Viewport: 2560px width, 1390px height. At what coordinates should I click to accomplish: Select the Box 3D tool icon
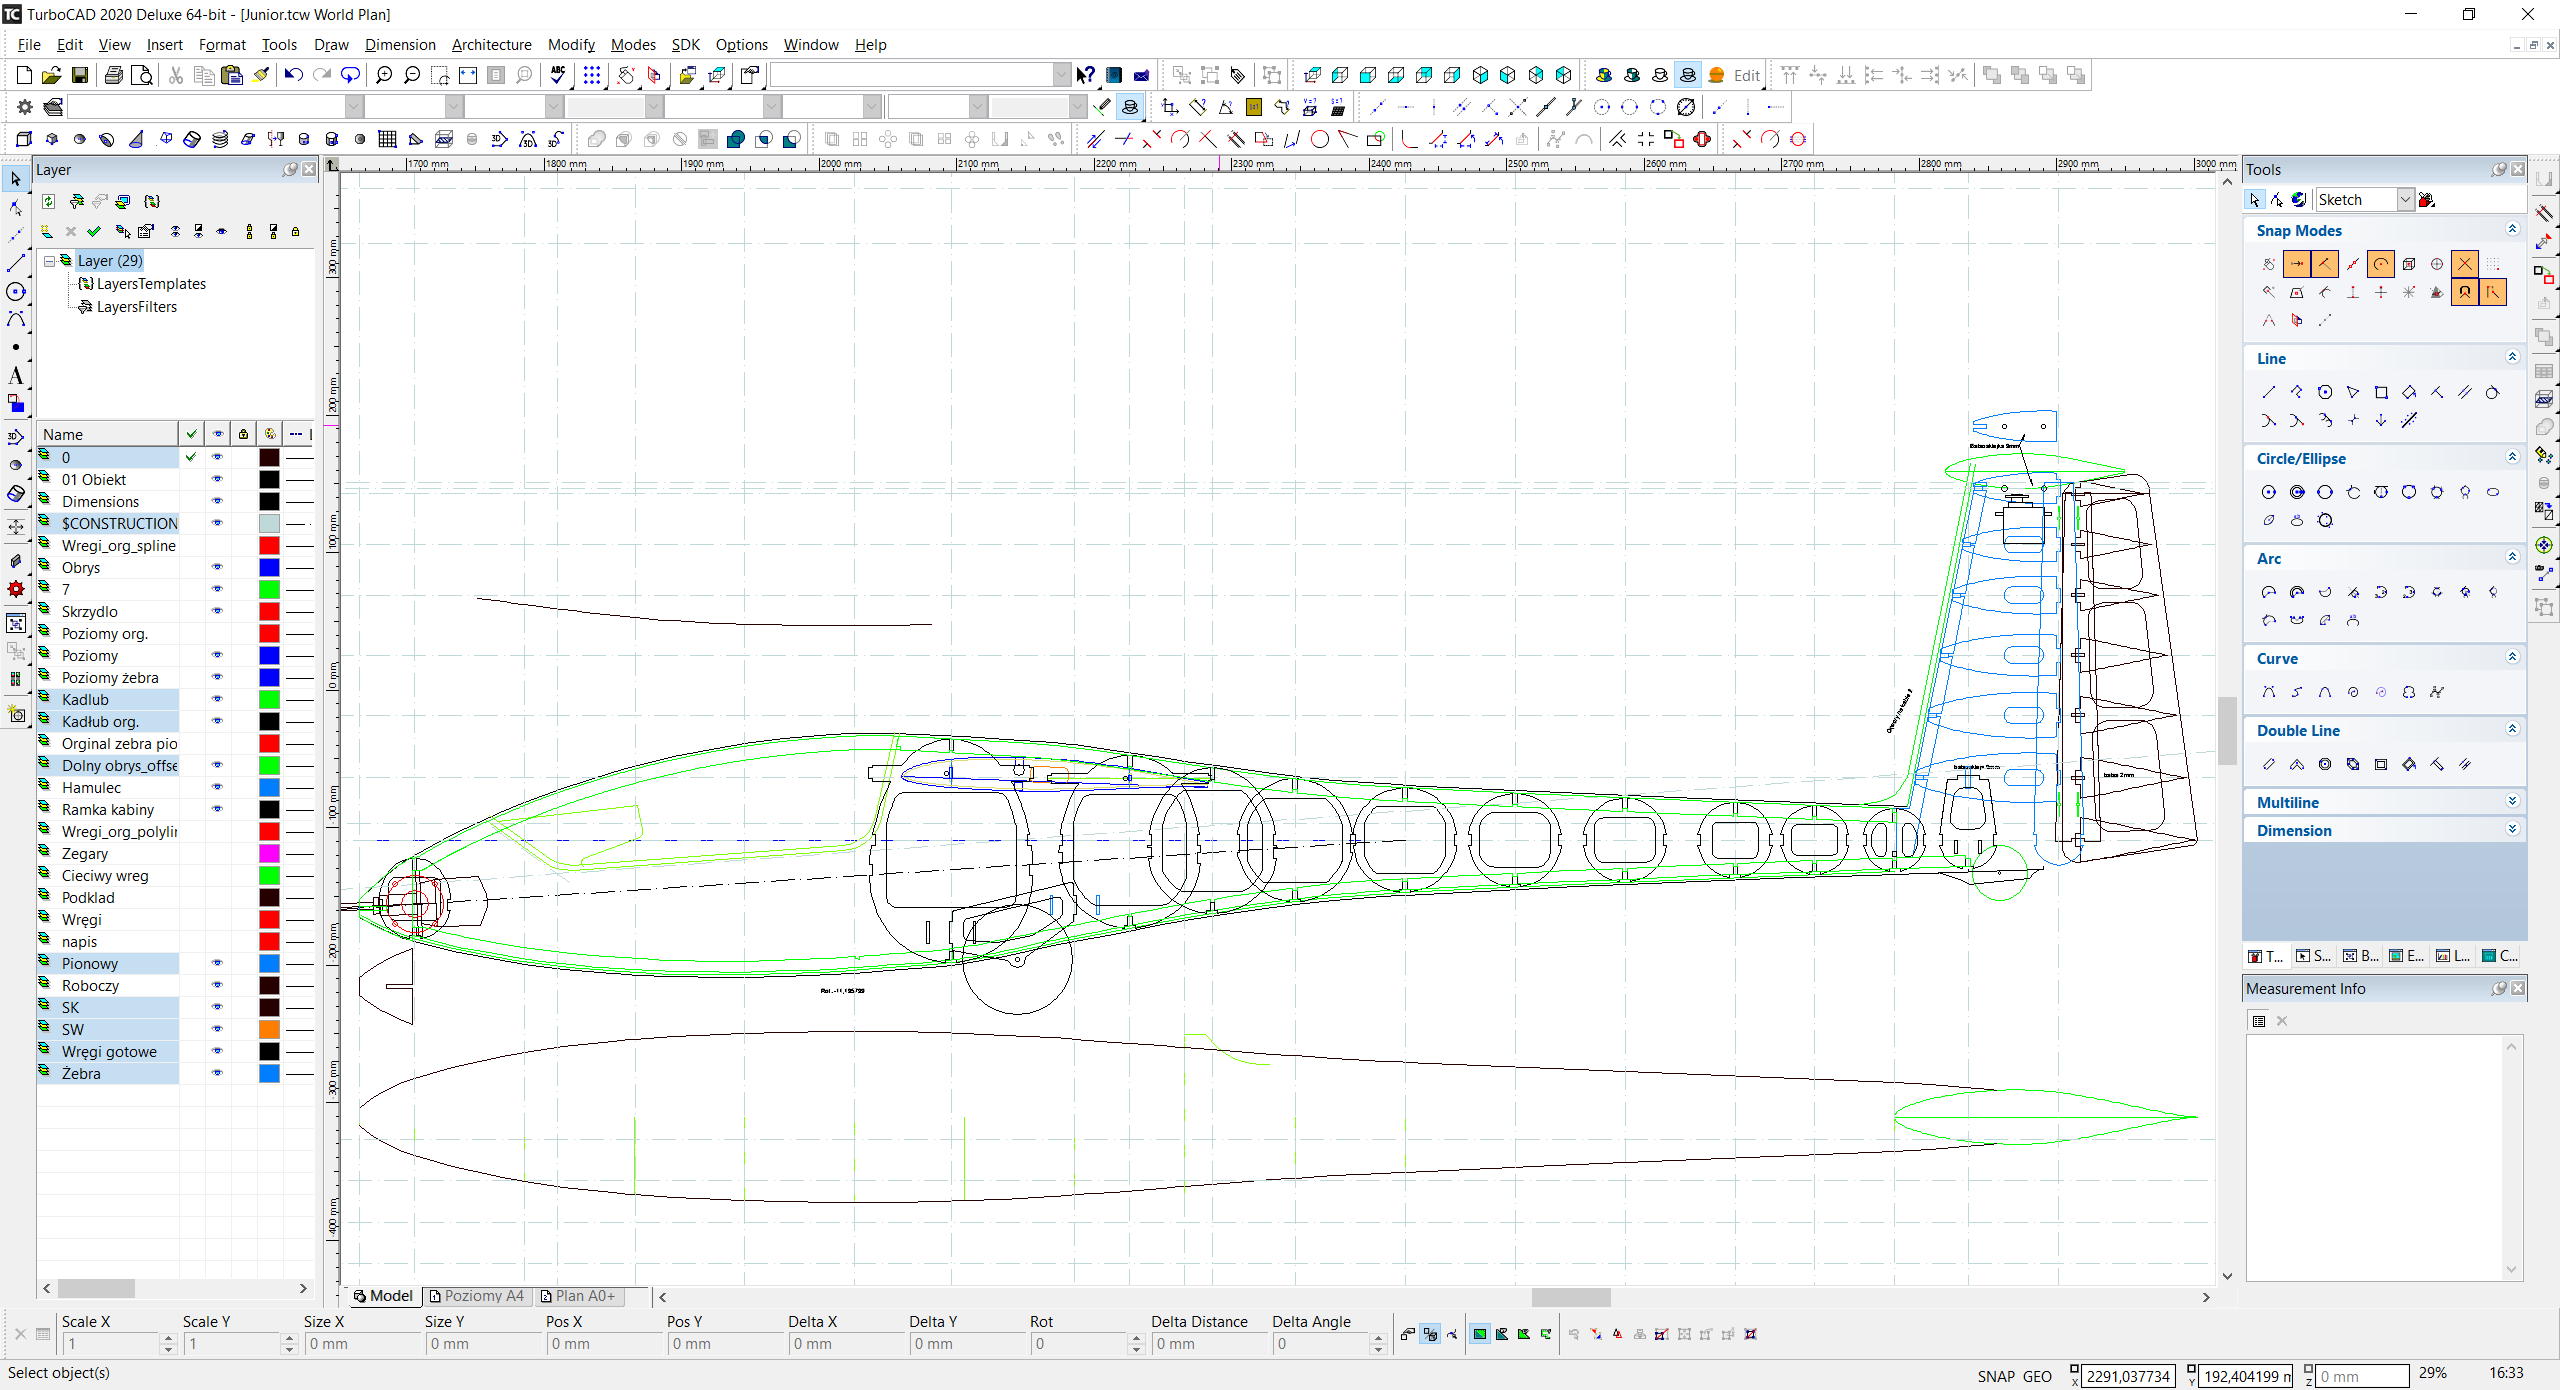(24, 139)
